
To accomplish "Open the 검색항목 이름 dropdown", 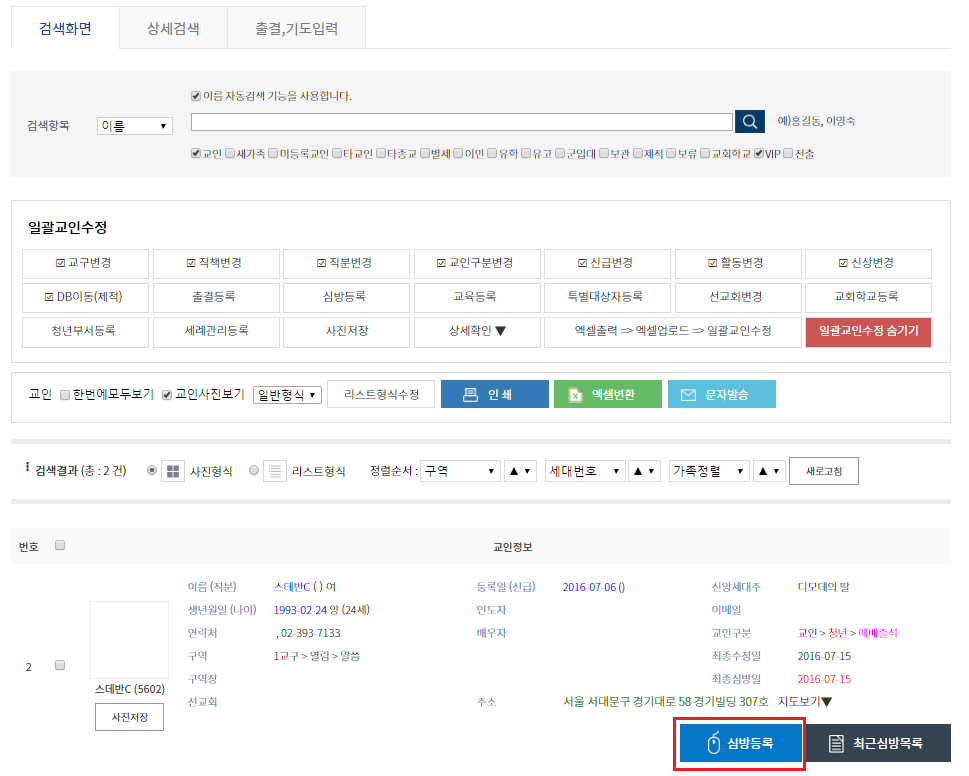I will pyautogui.click(x=135, y=126).
